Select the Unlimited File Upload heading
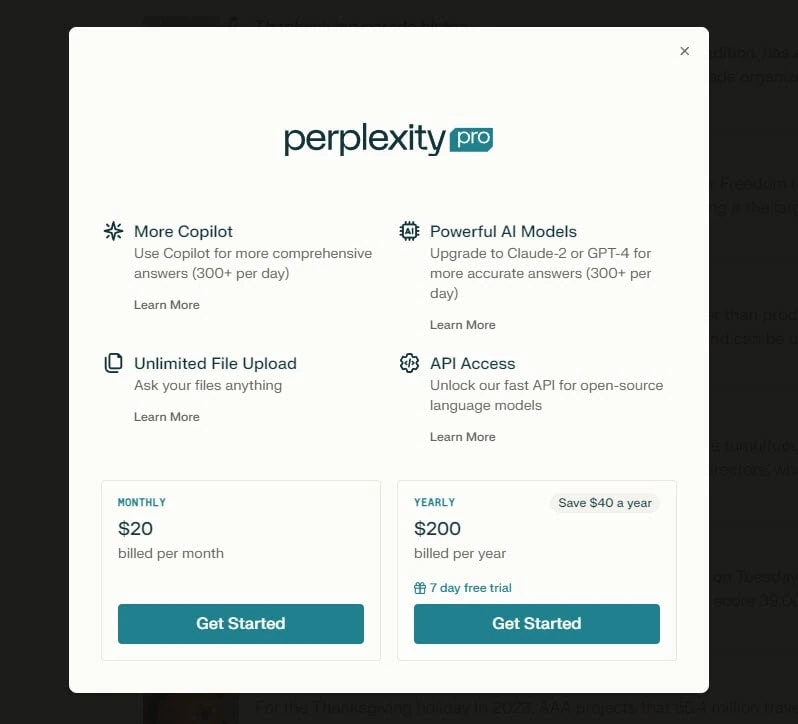The image size is (798, 724). [215, 363]
